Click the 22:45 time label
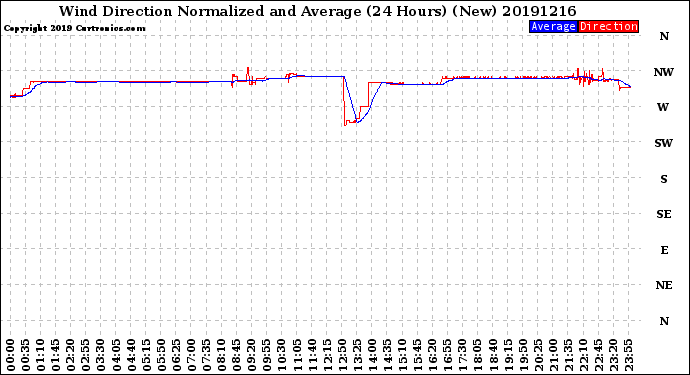The image size is (690, 375). click(598, 355)
